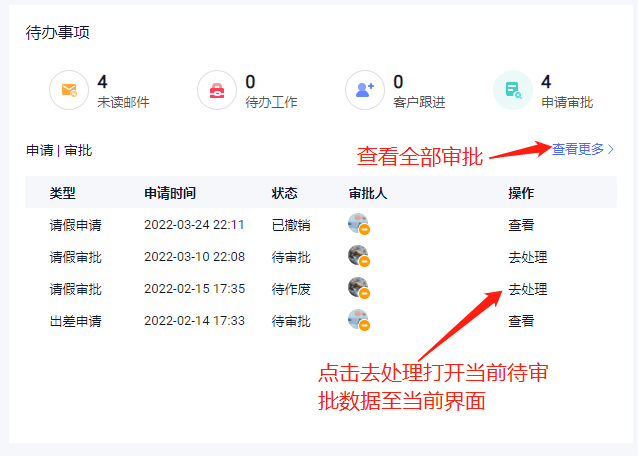Select the 申请审批 label
The height and width of the screenshot is (456, 638).
pyautogui.click(x=567, y=102)
